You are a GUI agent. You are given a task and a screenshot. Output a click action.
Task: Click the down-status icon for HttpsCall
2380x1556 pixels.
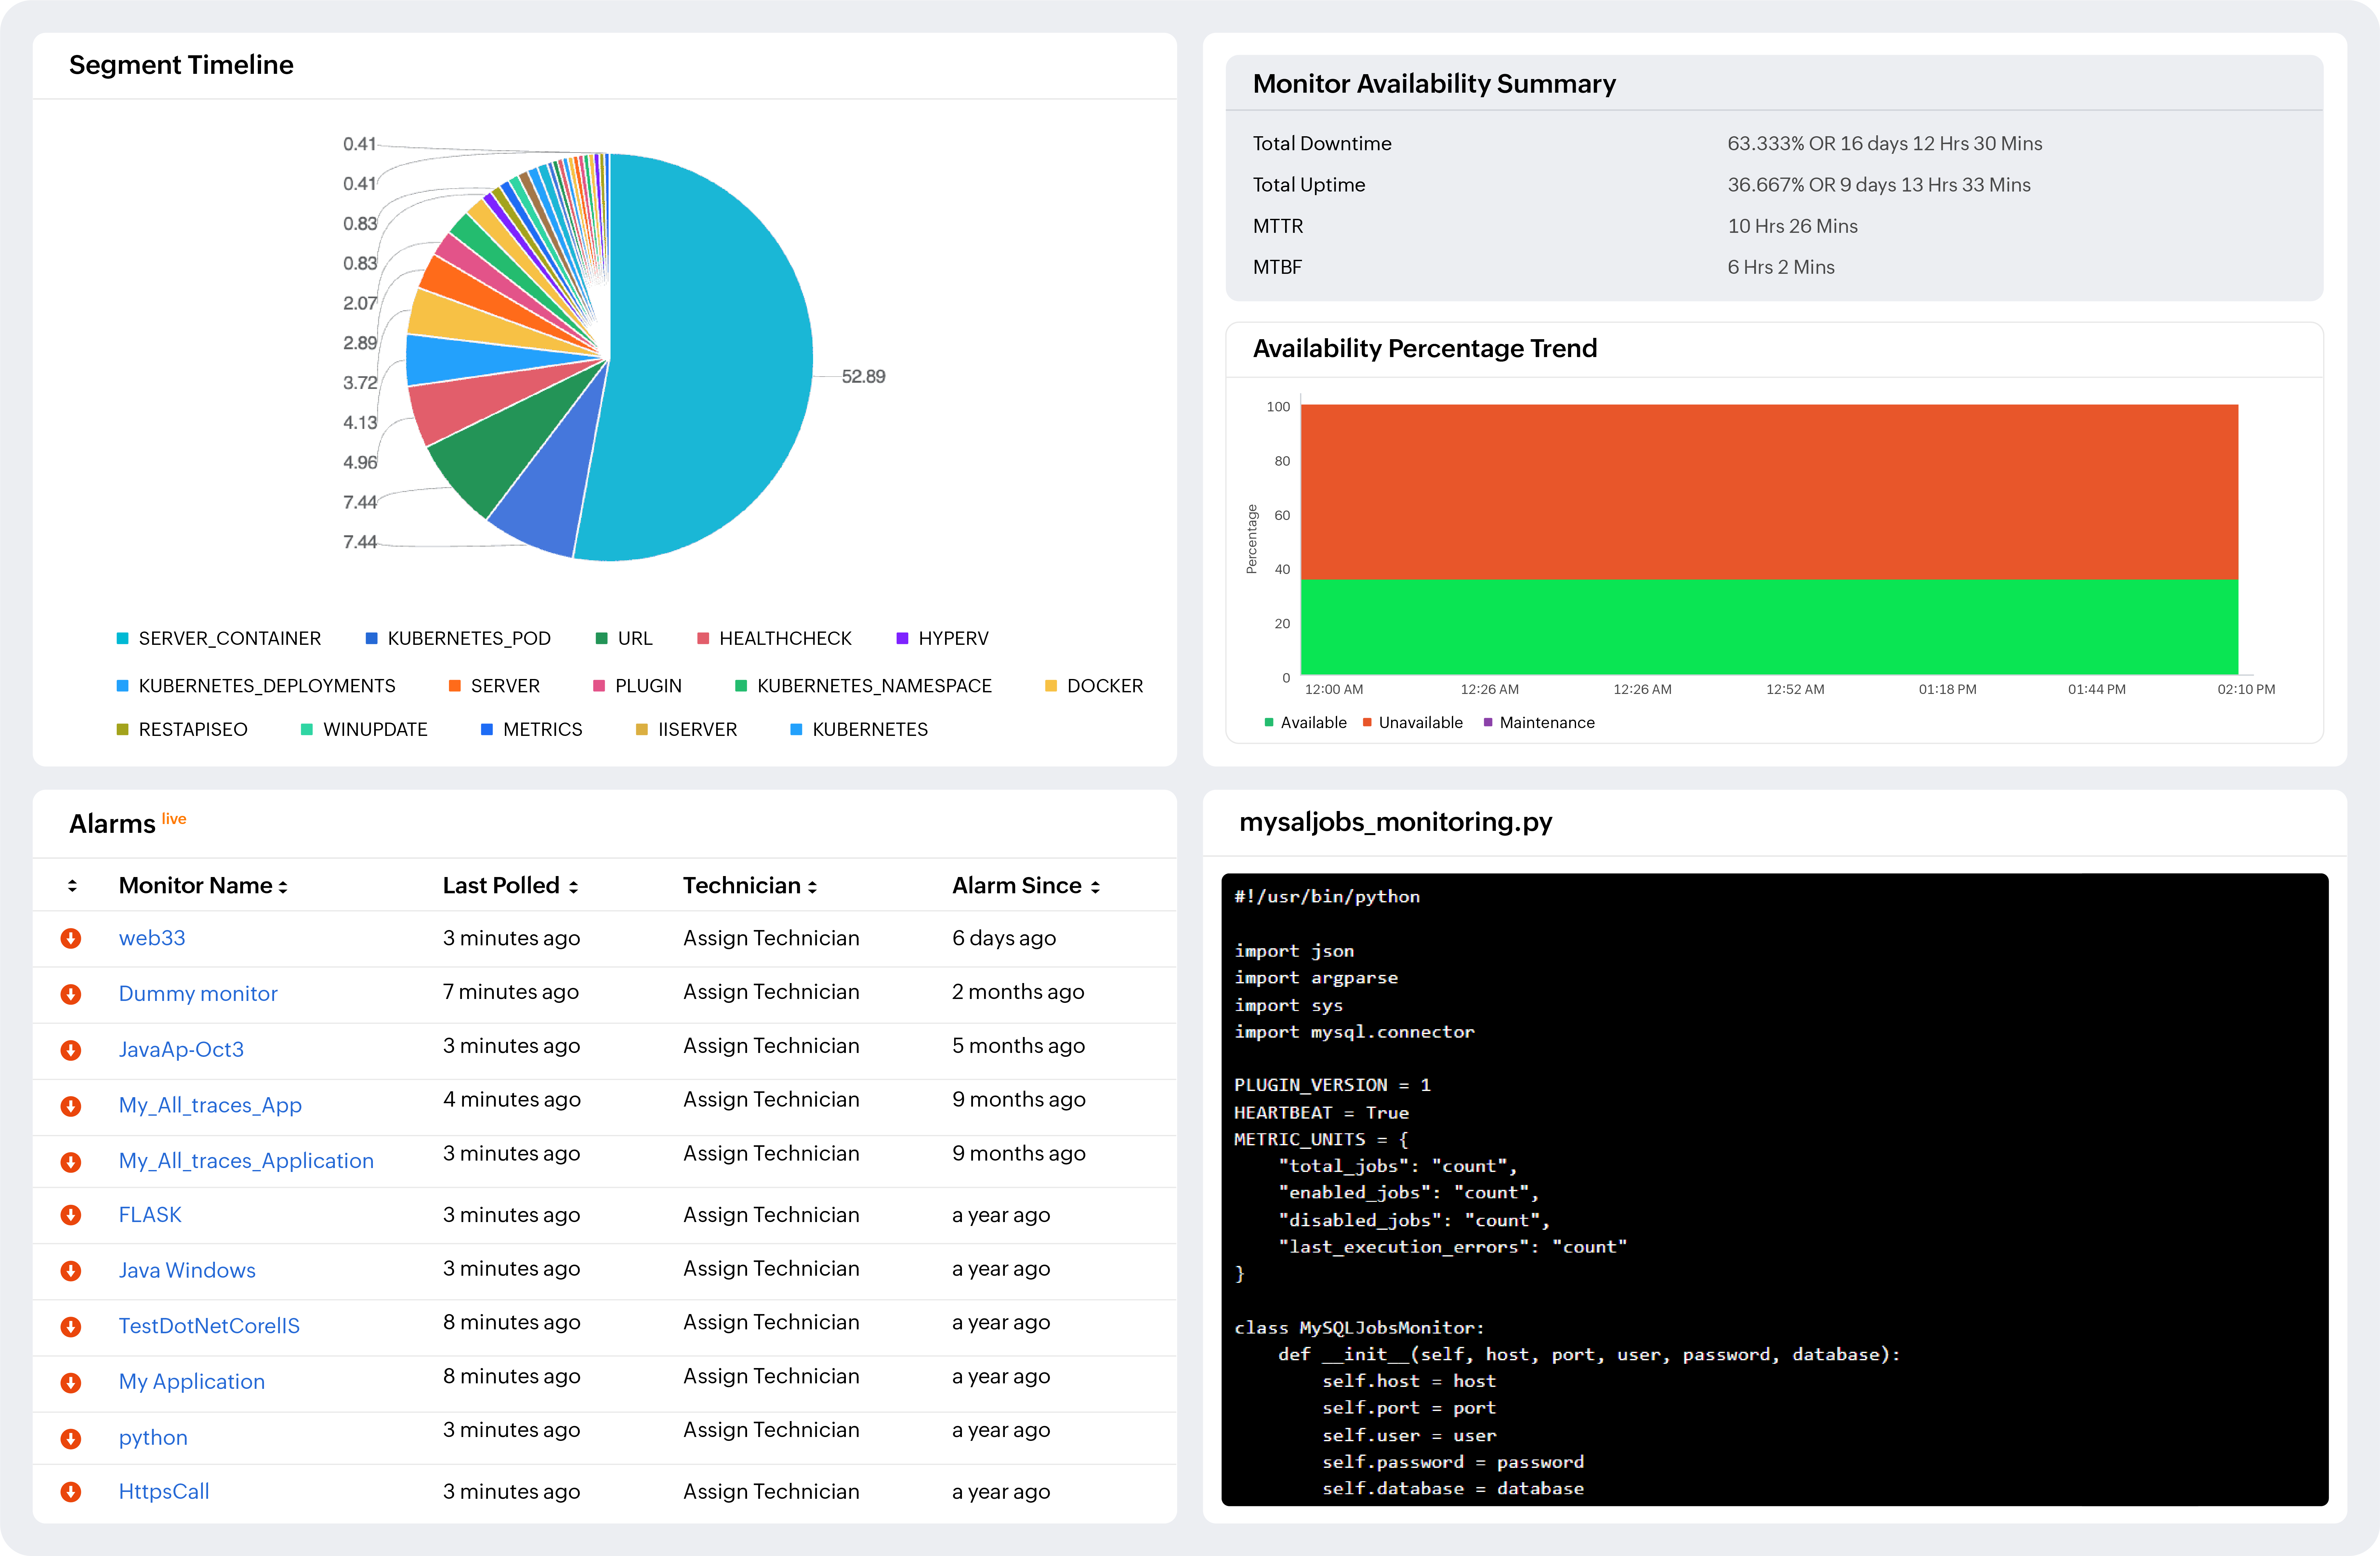pos(71,1492)
